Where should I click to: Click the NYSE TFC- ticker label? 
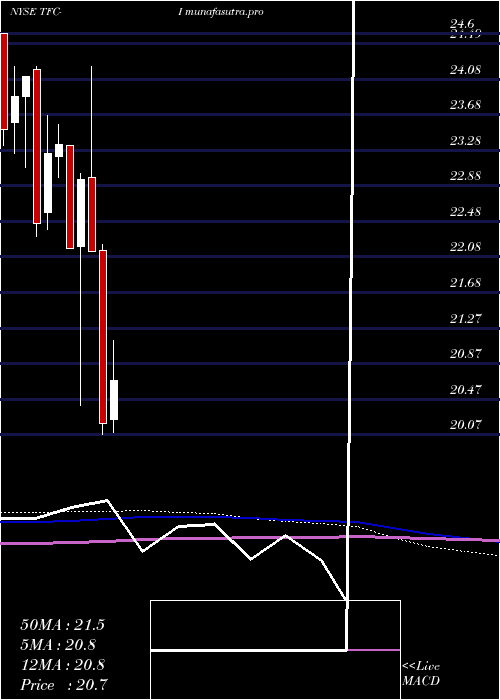tap(35, 12)
